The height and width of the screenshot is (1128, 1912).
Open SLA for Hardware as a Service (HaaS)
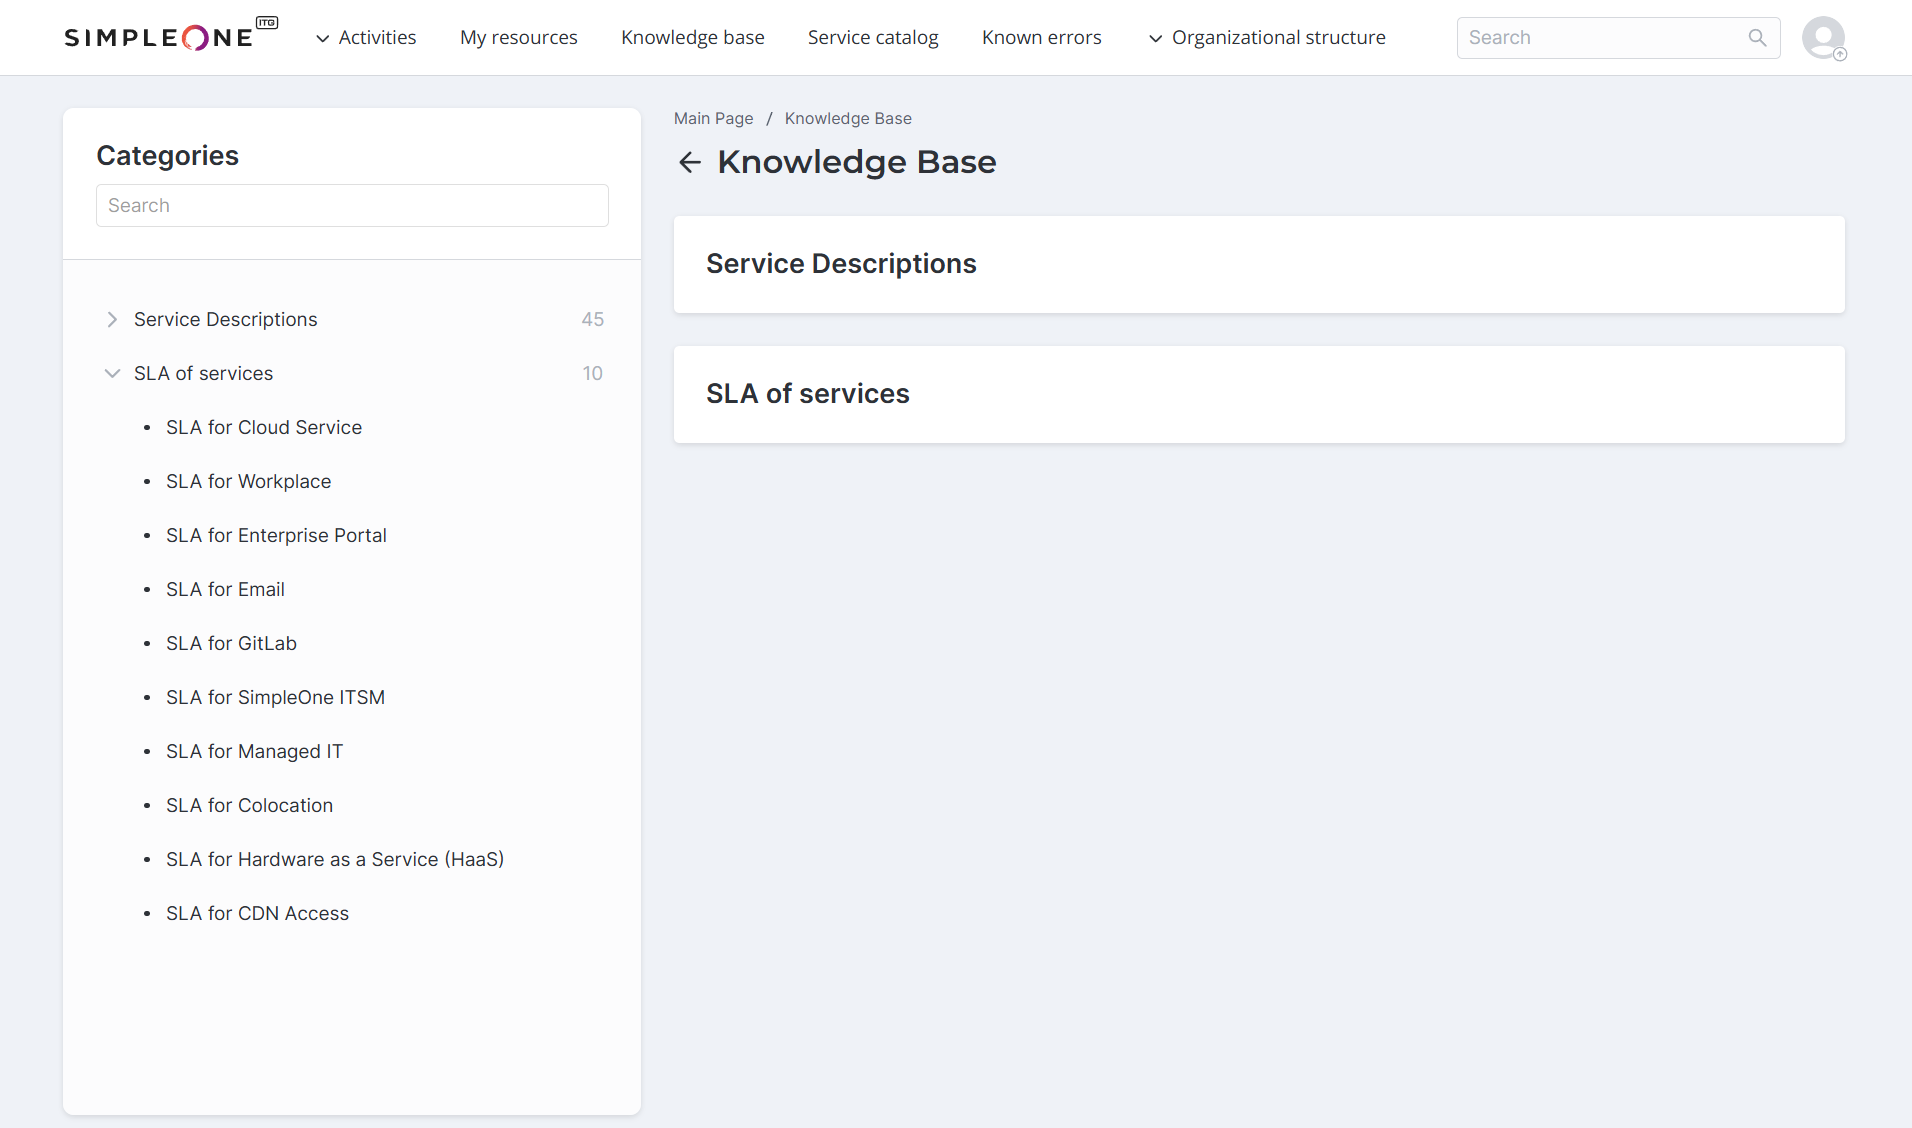335,859
